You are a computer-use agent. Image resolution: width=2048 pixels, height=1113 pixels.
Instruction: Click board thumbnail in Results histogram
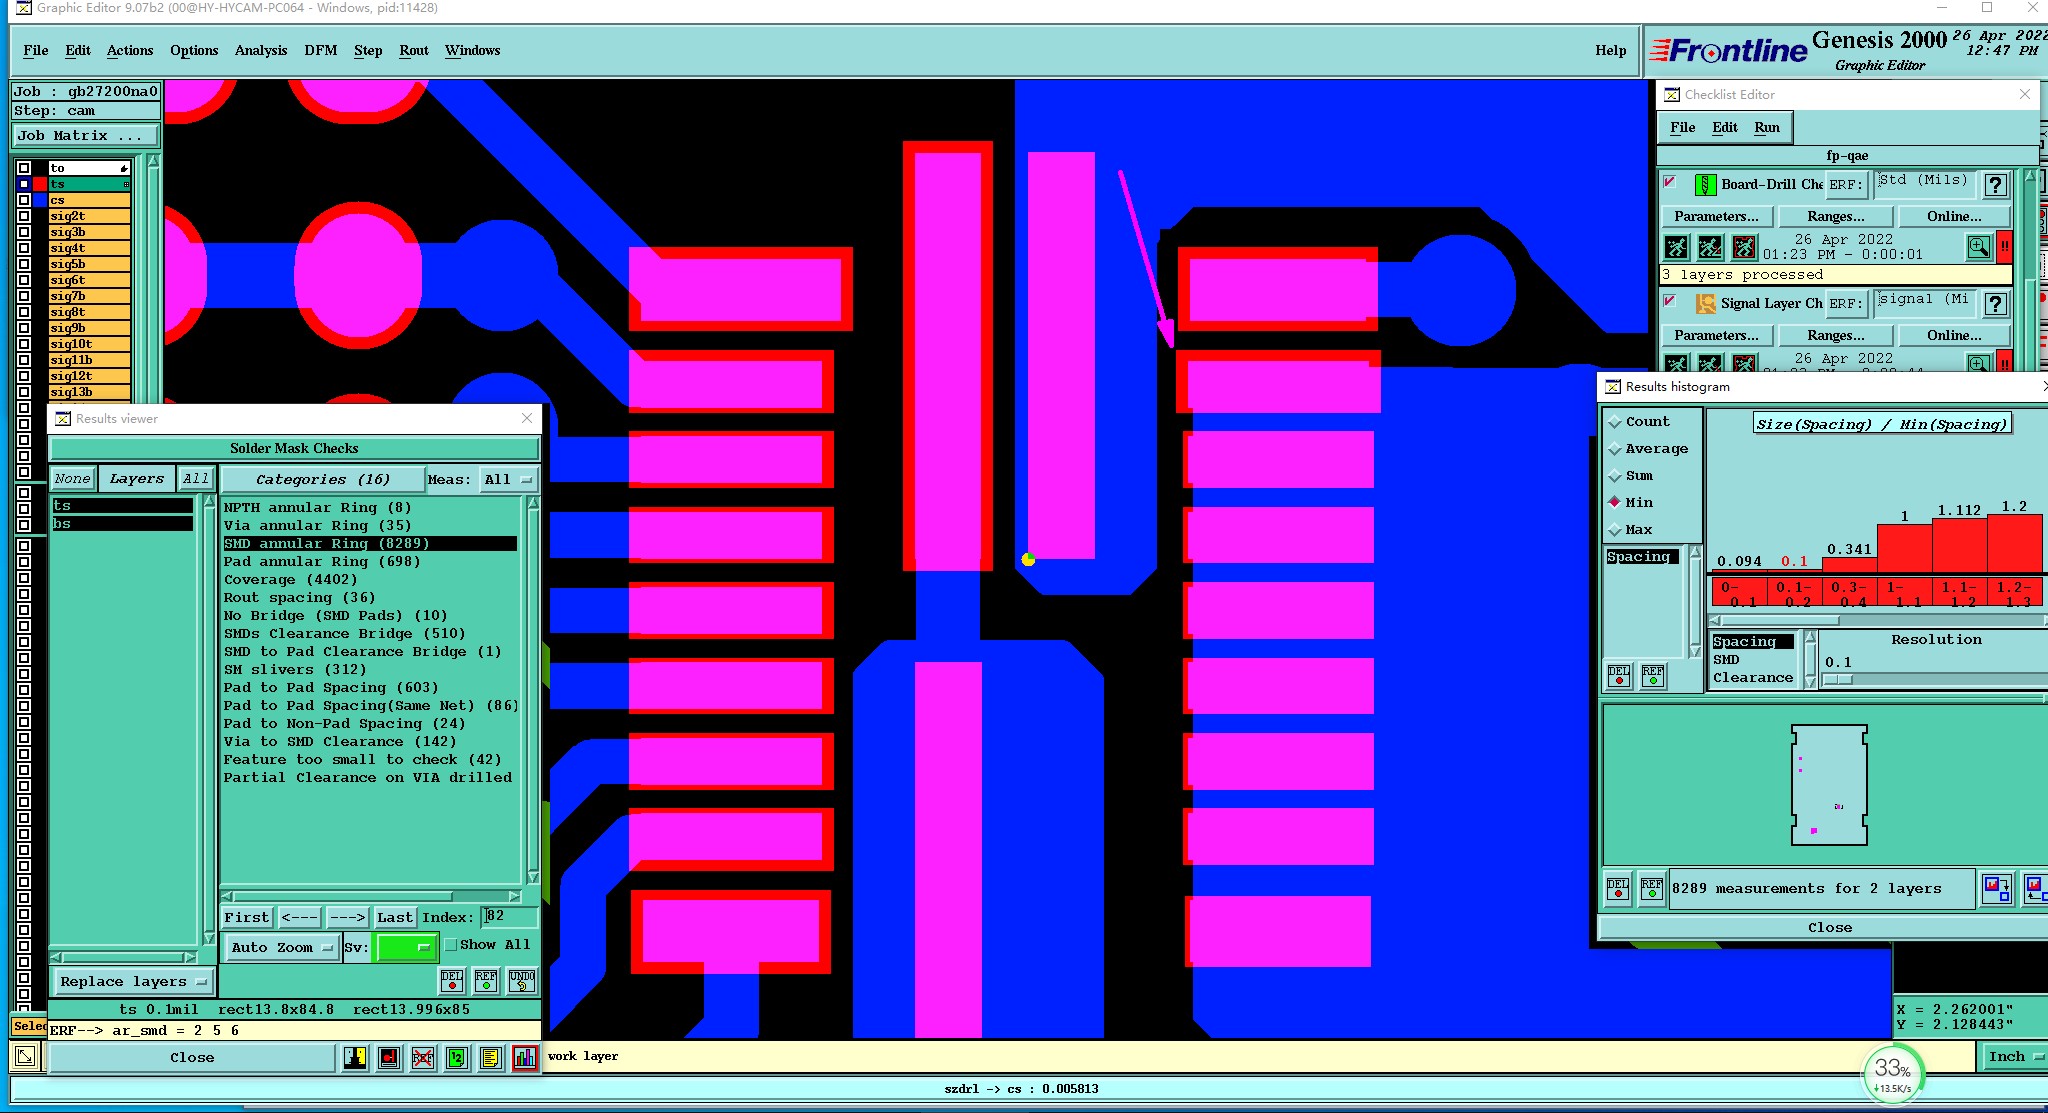(x=1829, y=785)
